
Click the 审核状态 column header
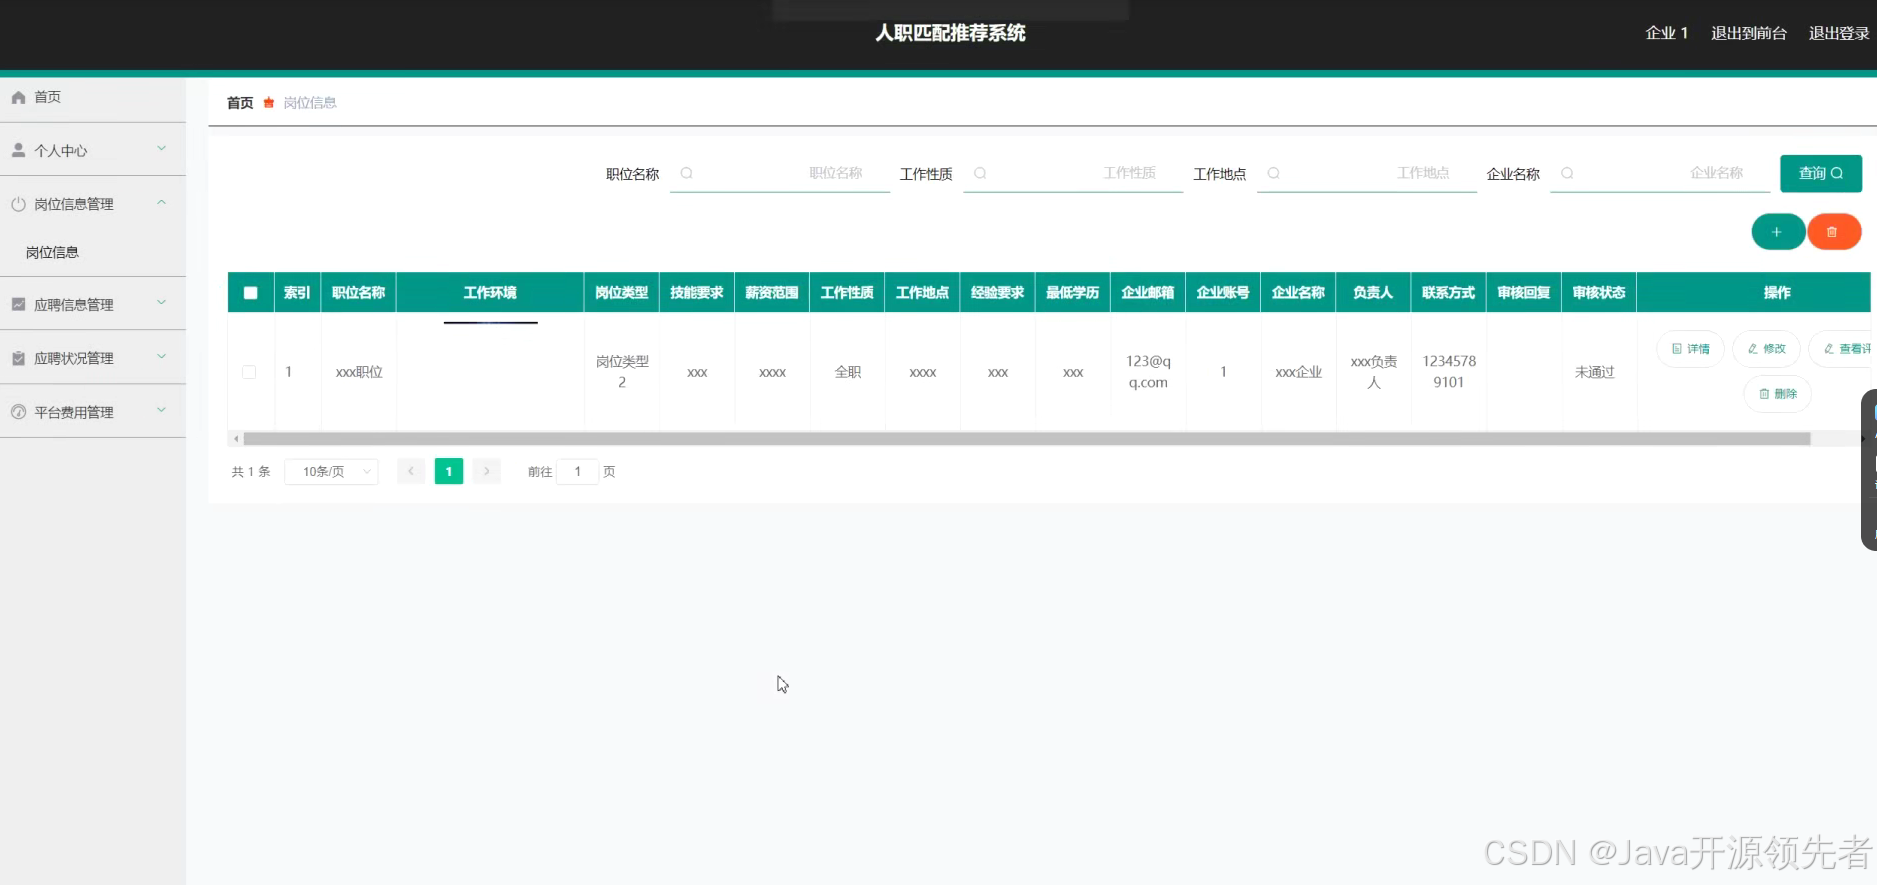pyautogui.click(x=1599, y=293)
